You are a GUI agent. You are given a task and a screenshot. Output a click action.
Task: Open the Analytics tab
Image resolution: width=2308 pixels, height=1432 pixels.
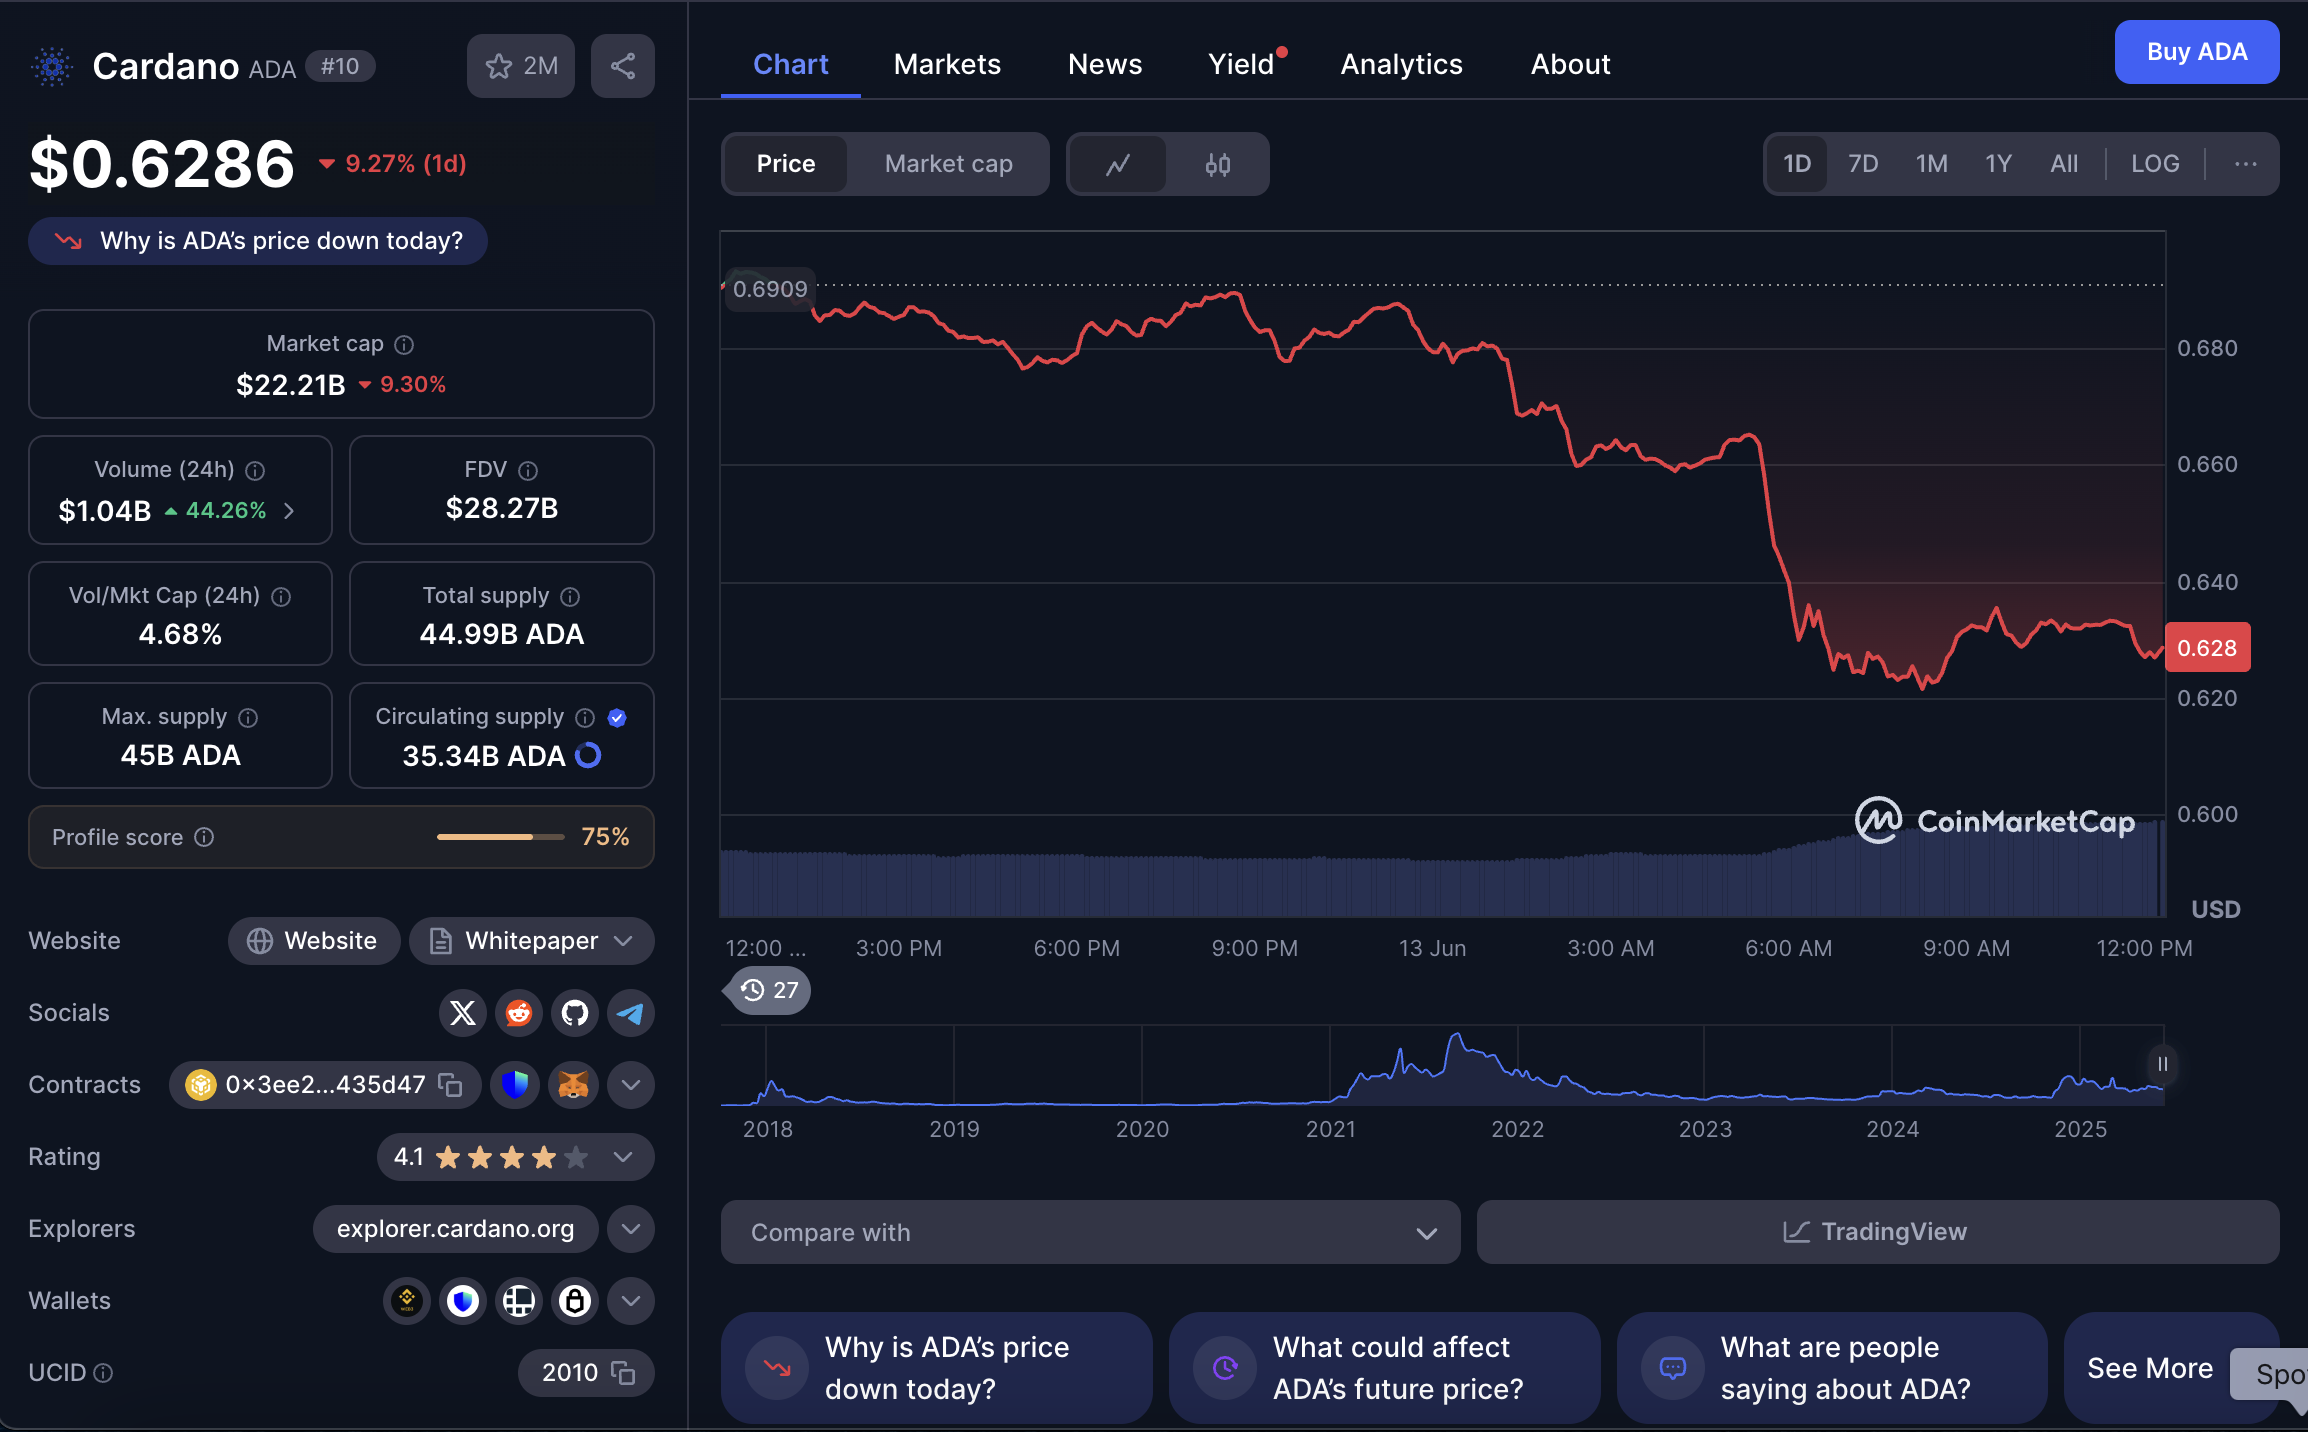[x=1401, y=65]
